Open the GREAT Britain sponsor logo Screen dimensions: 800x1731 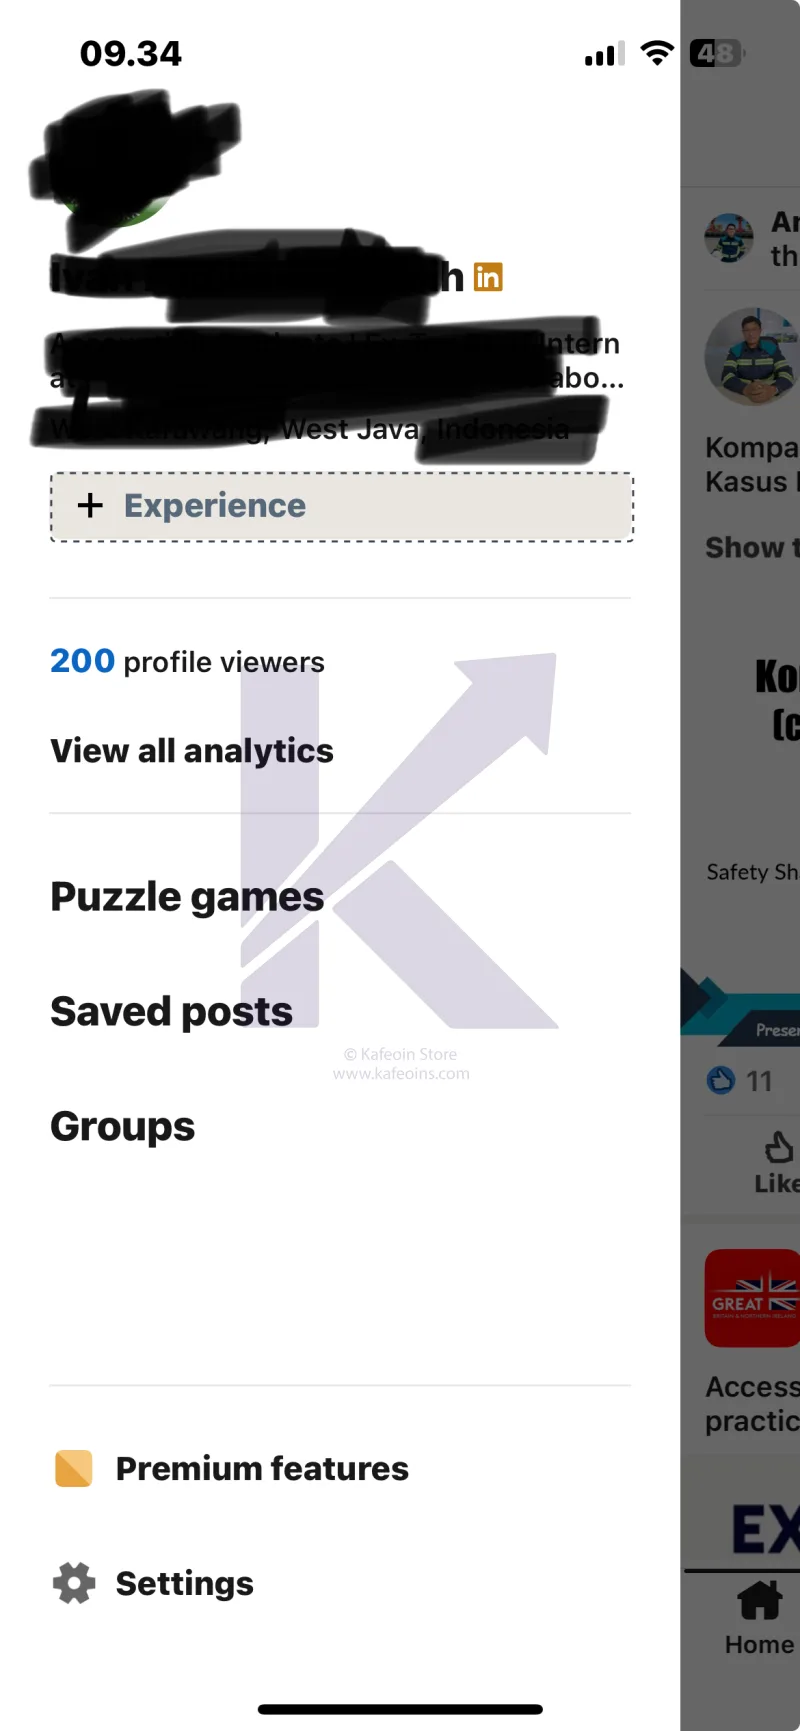pos(754,1298)
